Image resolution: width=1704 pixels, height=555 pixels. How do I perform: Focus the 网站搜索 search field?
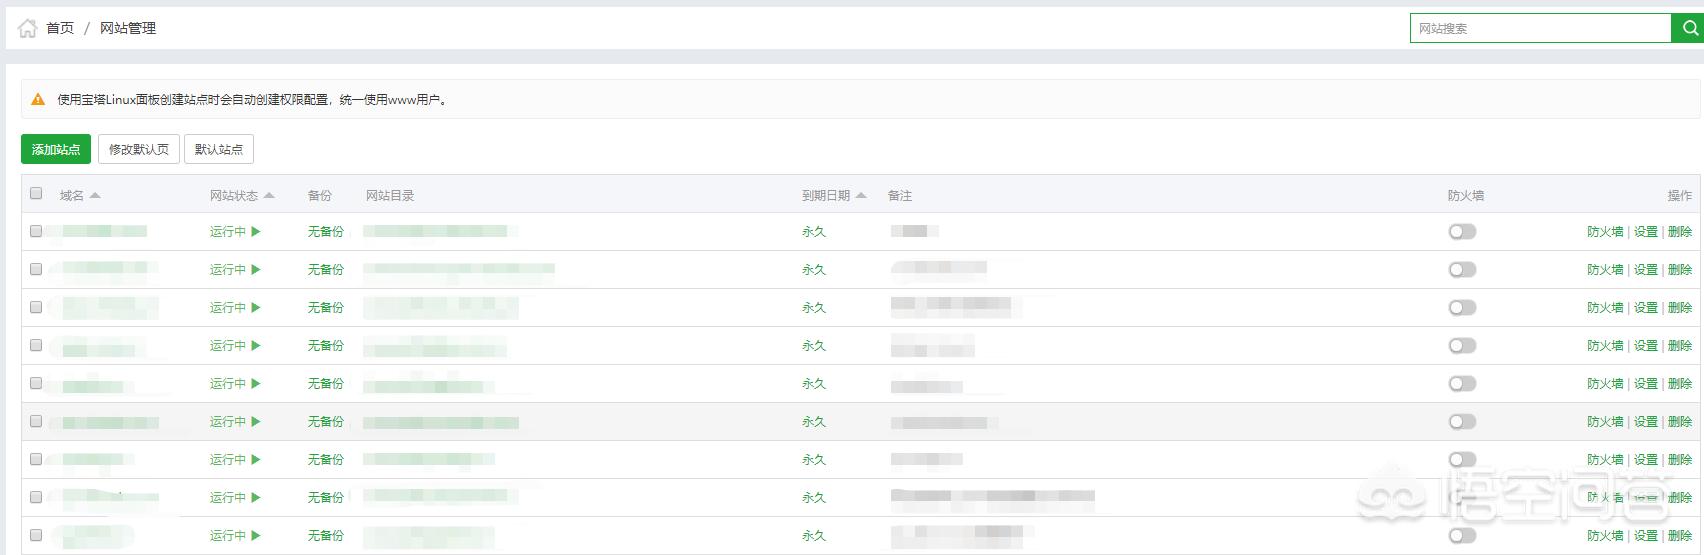pyautogui.click(x=1540, y=28)
